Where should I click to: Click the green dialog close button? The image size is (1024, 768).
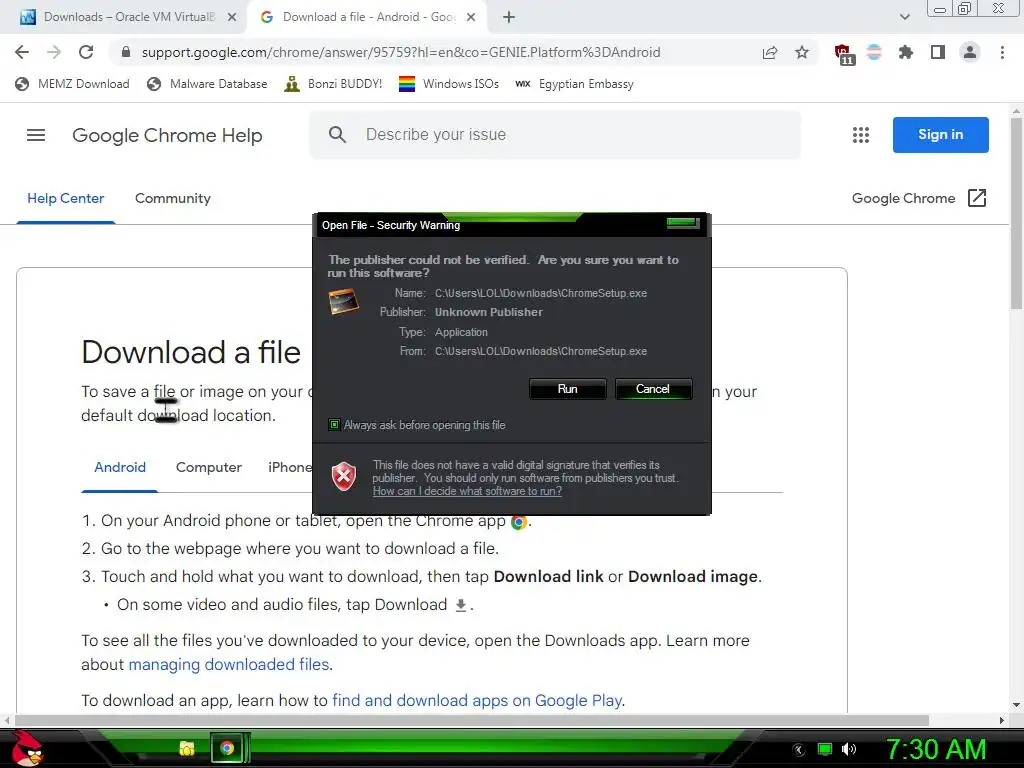click(x=683, y=223)
